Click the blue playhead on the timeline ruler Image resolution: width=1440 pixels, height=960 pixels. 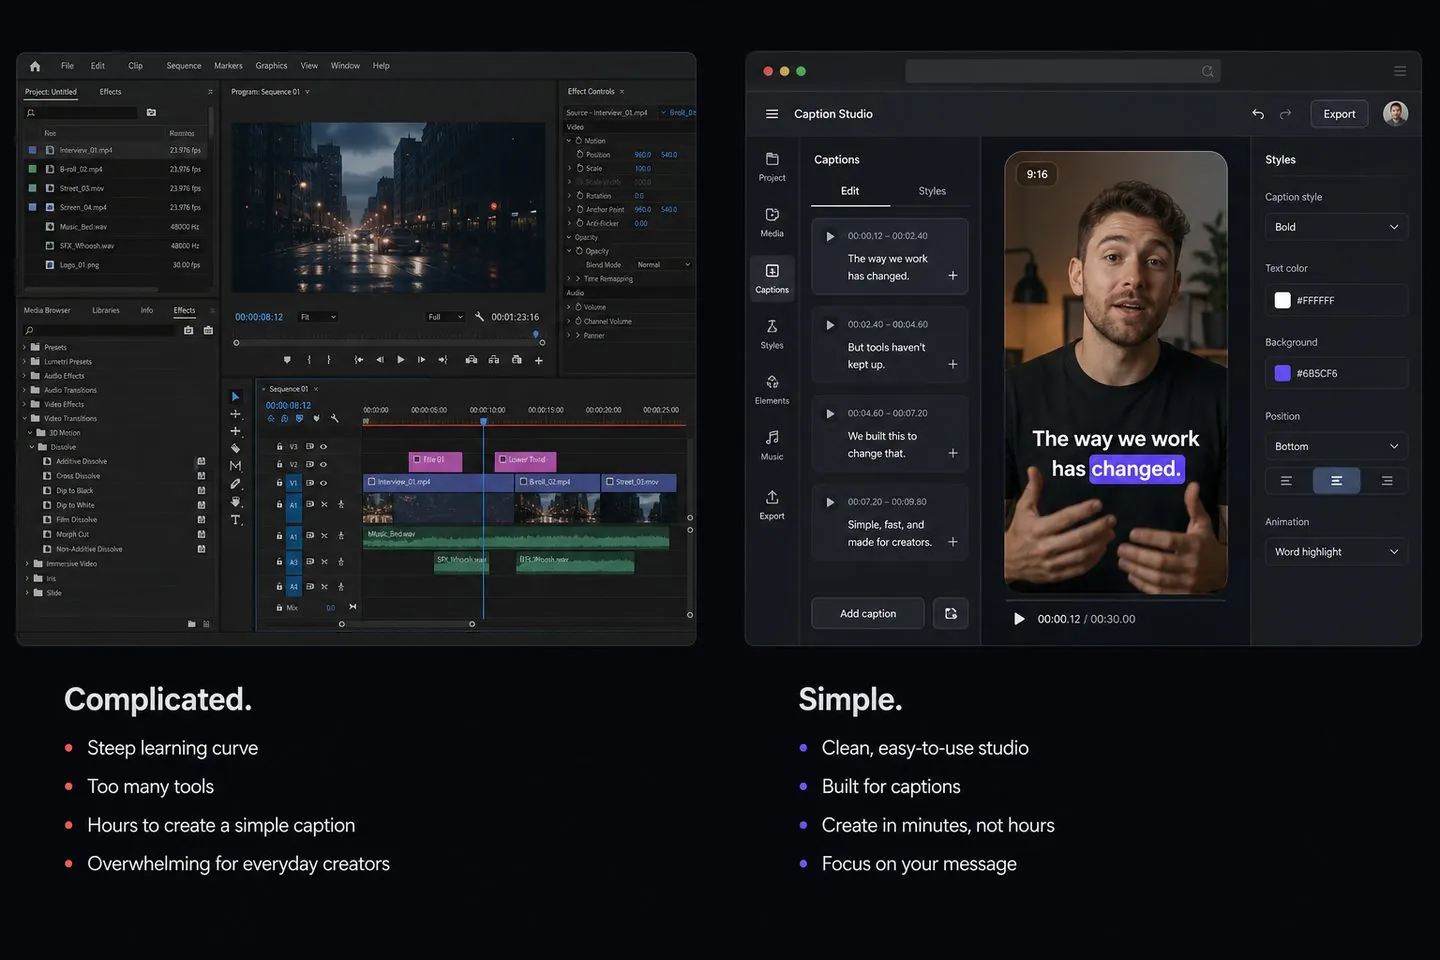tap(483, 421)
